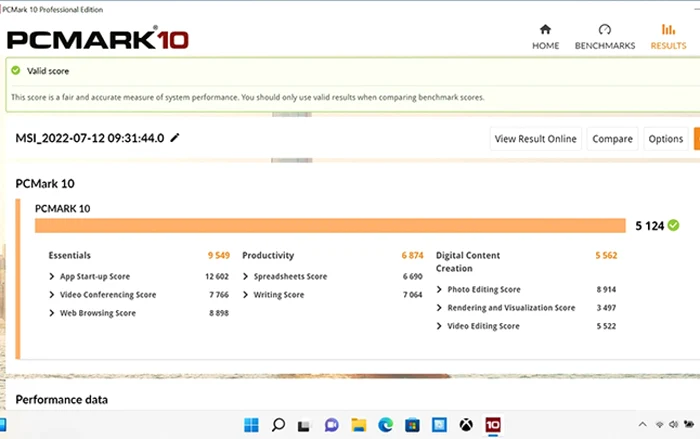Click the Home house icon
The width and height of the screenshot is (700, 439).
click(545, 29)
